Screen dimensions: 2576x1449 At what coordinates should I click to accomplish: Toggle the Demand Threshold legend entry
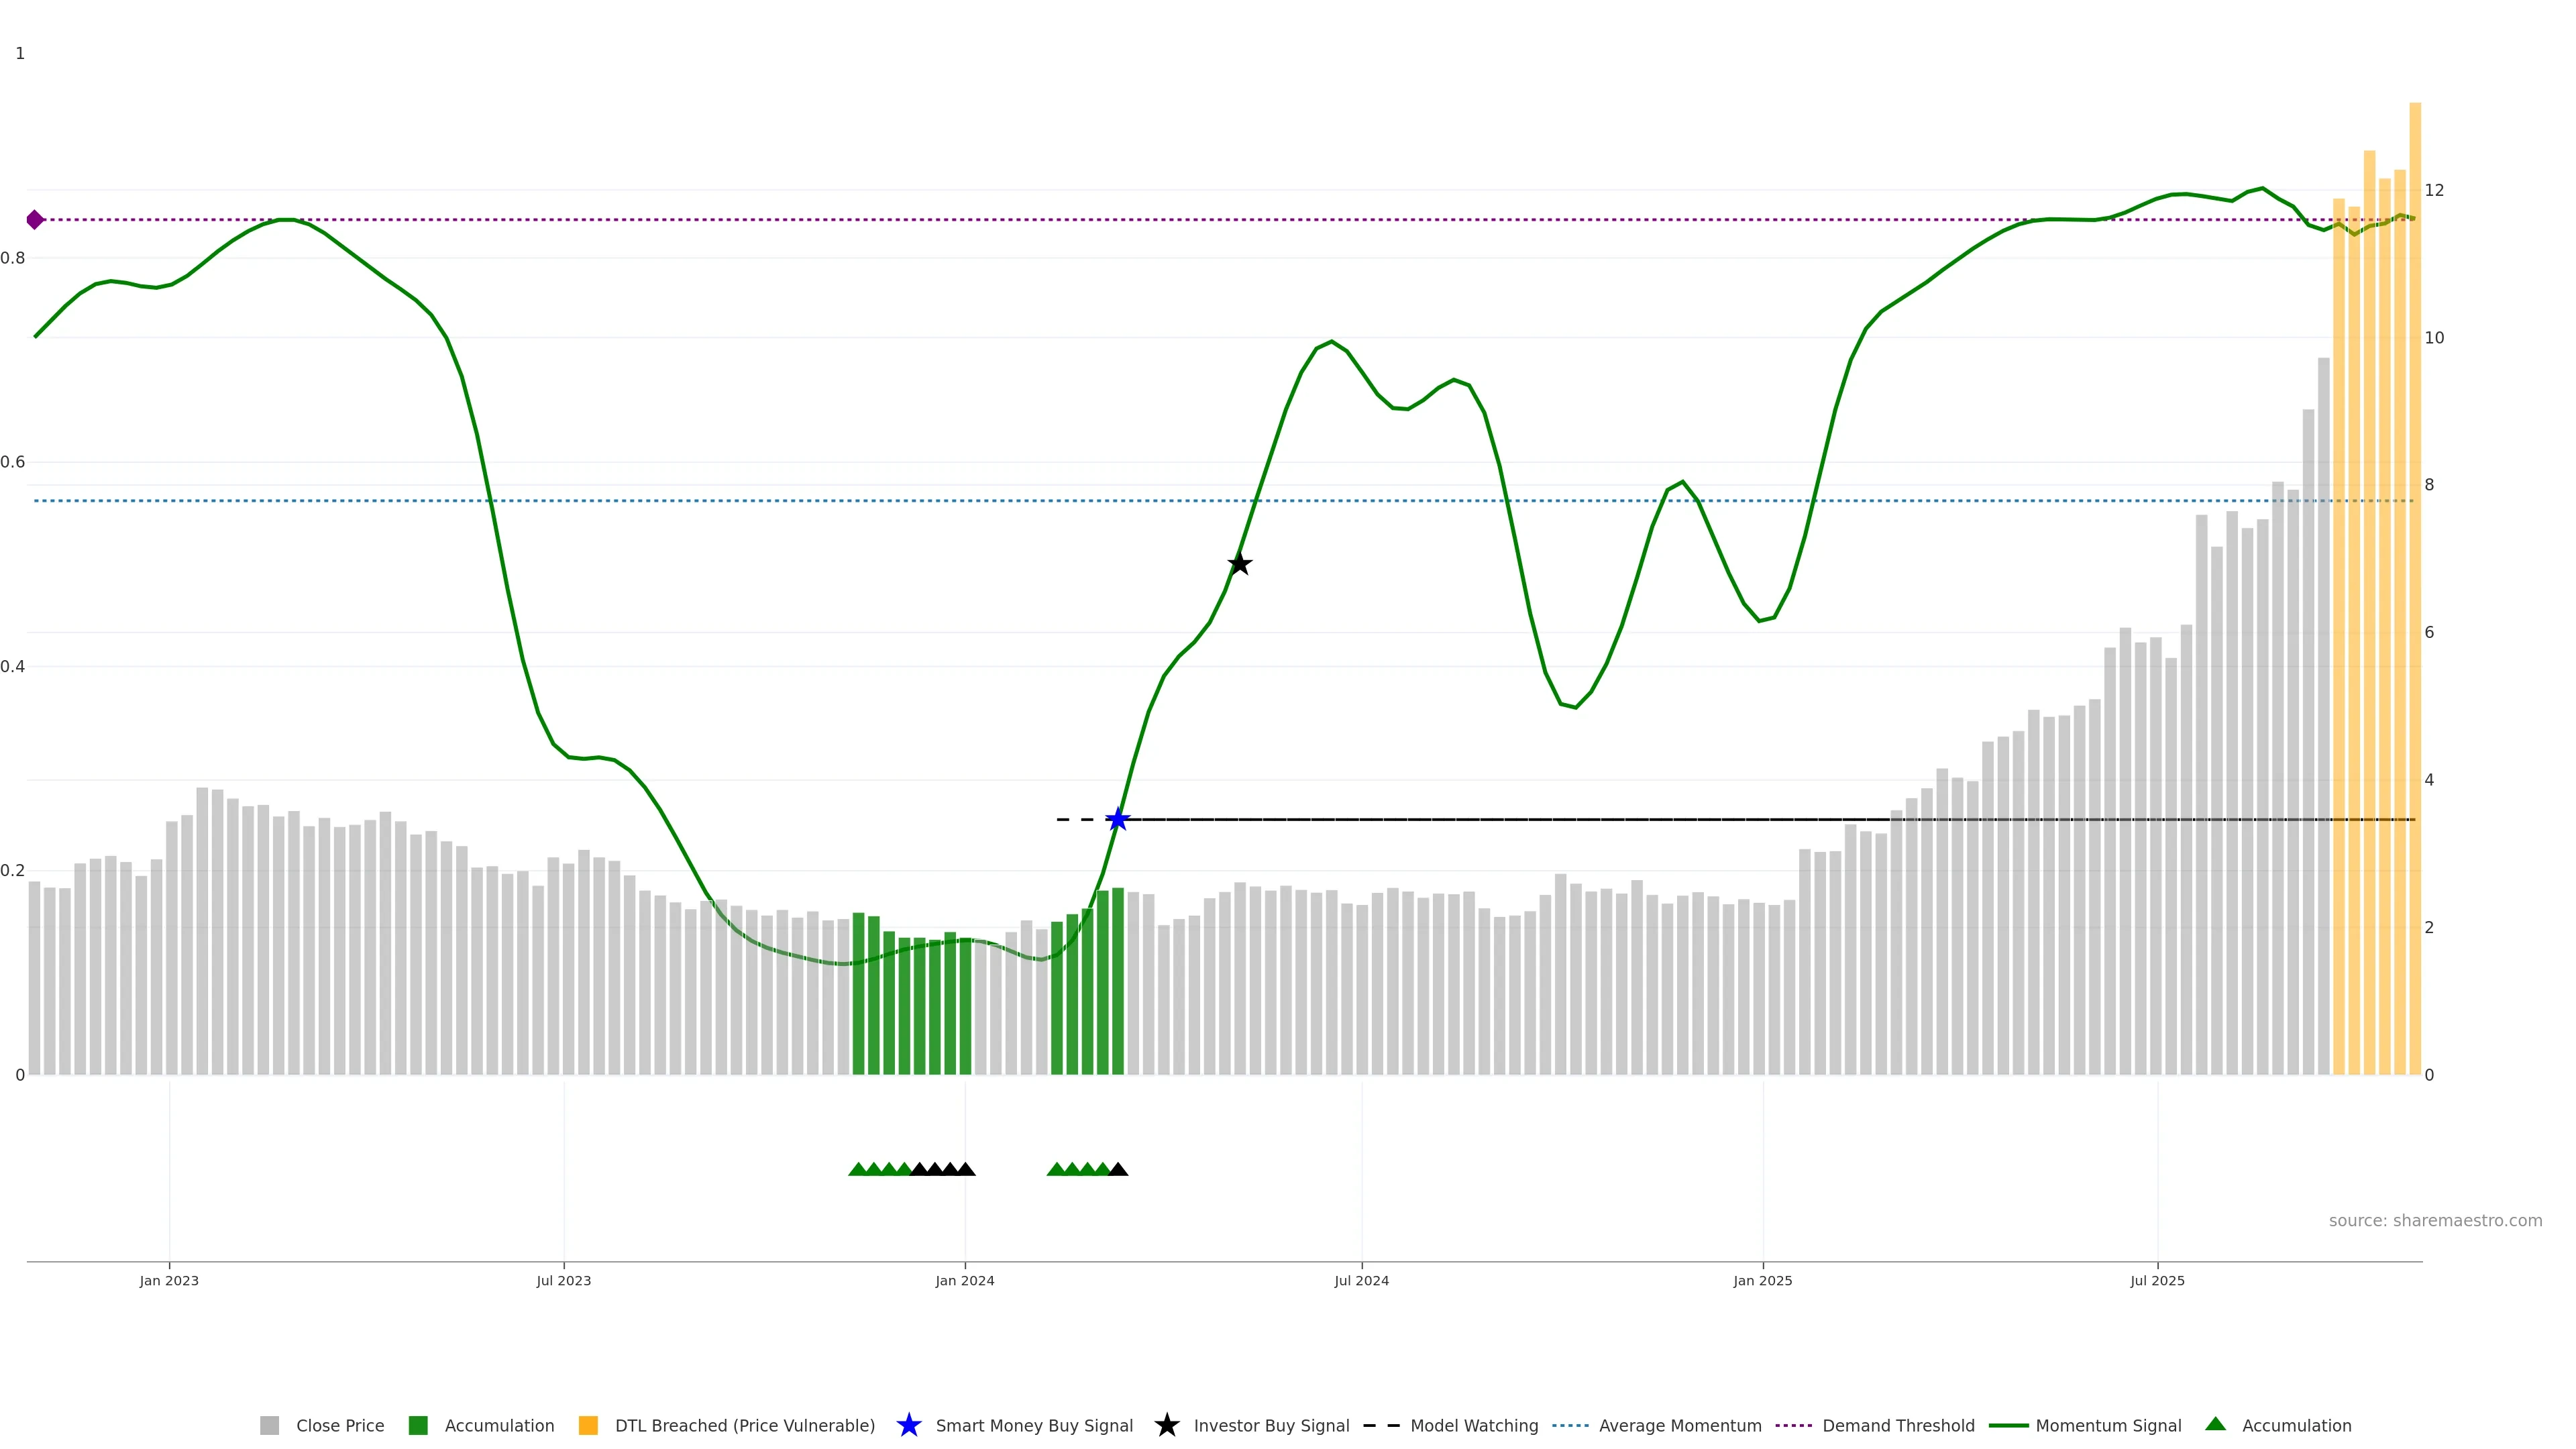tap(1898, 1426)
